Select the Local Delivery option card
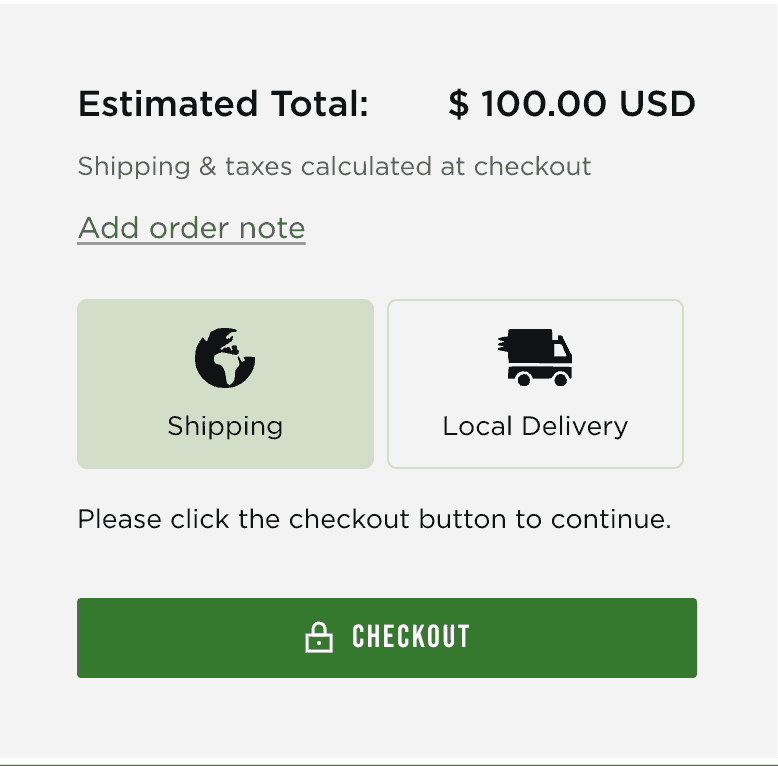Viewport: 778px width, 766px height. point(535,384)
